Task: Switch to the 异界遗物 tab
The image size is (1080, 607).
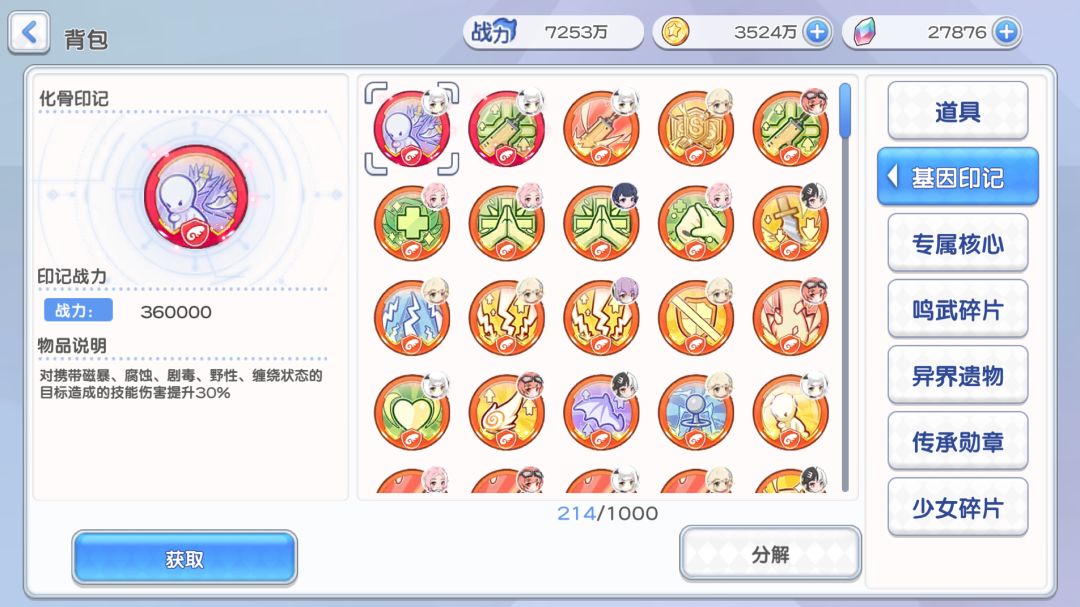Action: [957, 375]
